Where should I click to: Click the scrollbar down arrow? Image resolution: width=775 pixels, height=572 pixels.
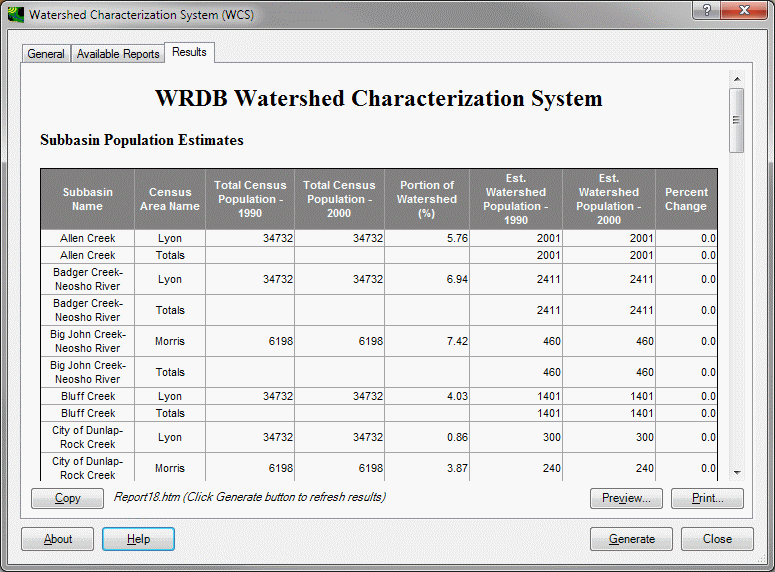coord(736,472)
